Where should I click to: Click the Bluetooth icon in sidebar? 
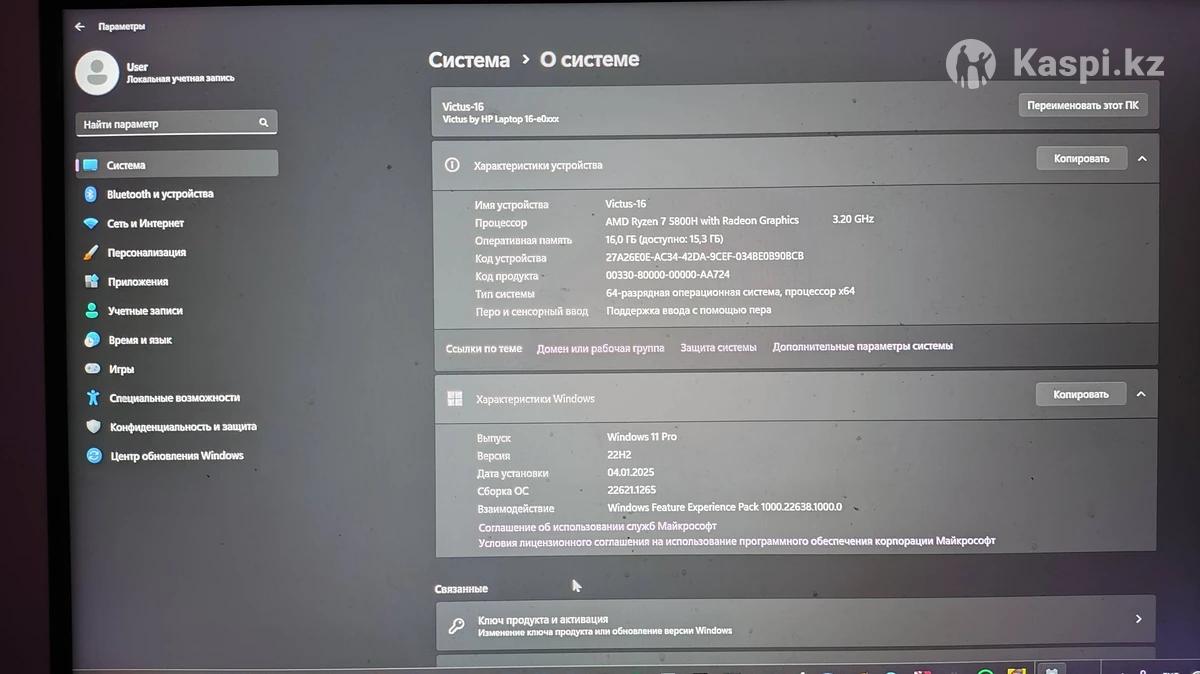[x=90, y=194]
